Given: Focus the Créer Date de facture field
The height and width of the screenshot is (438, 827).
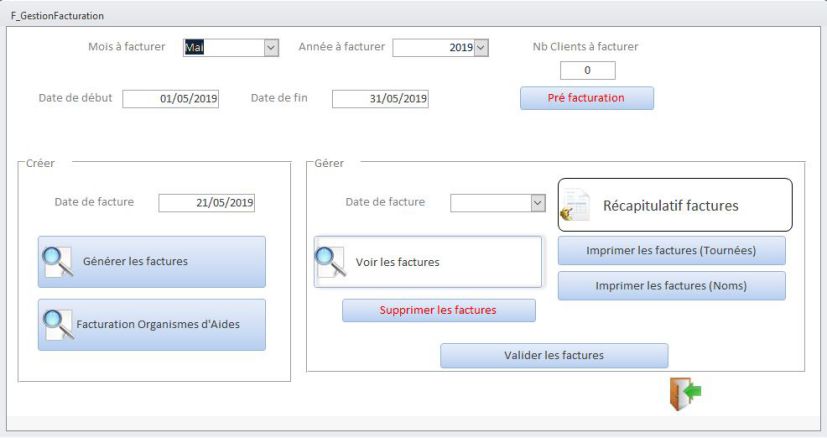Looking at the screenshot, I should point(207,203).
